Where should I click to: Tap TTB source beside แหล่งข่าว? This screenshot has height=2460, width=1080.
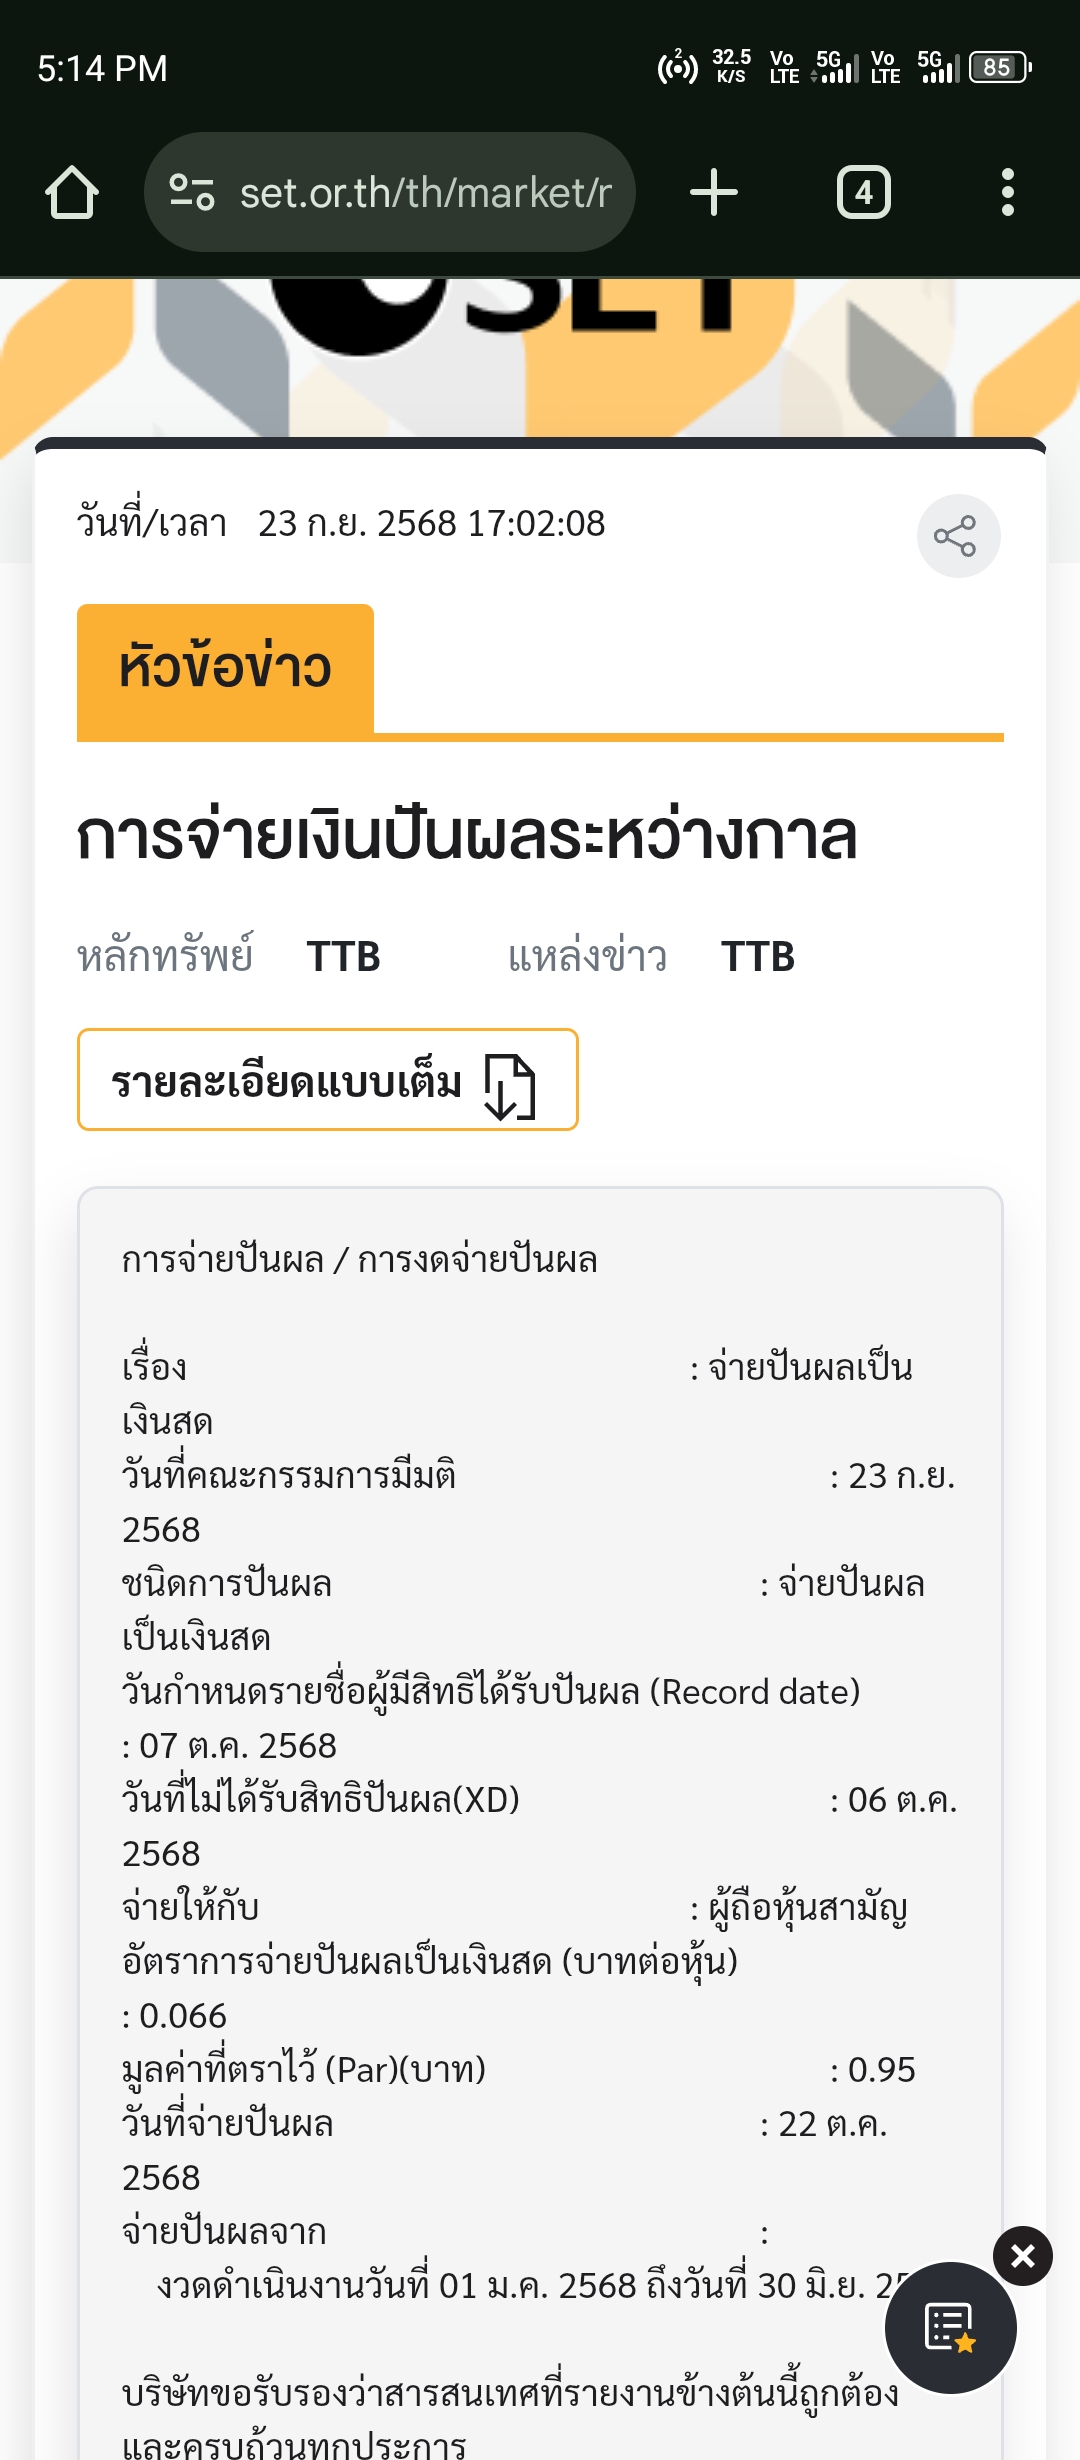point(758,957)
